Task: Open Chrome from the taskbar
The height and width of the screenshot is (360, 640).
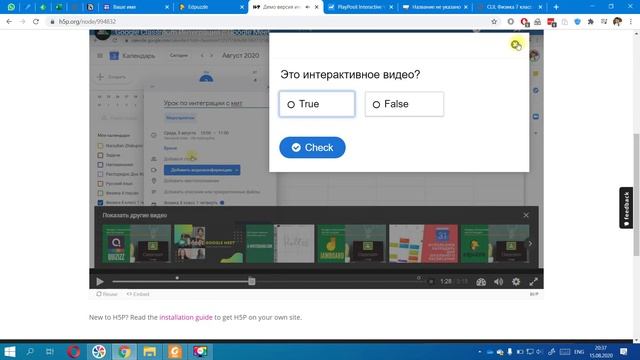Action: pyautogui.click(x=124, y=351)
